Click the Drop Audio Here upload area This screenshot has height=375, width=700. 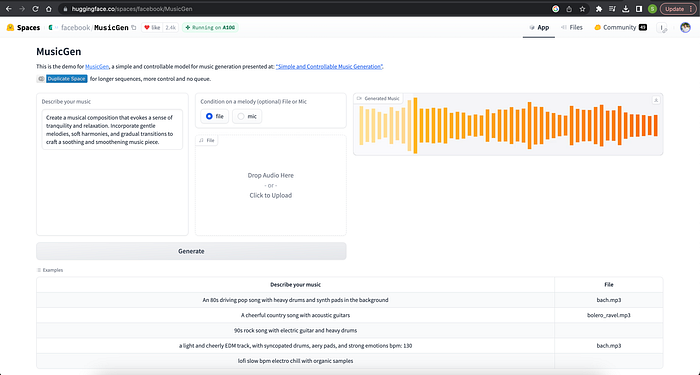tap(271, 185)
